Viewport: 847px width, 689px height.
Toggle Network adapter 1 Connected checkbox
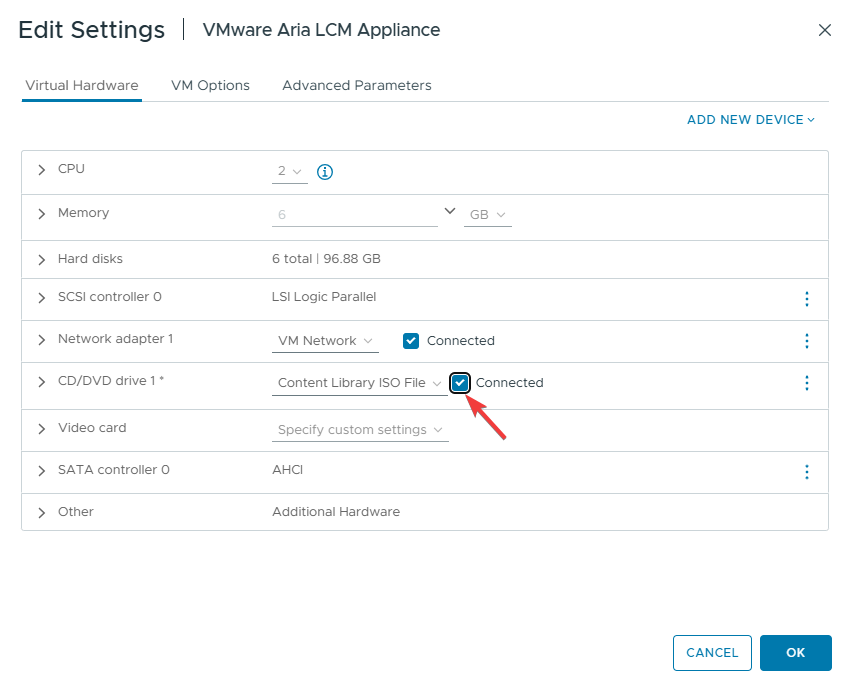411,341
